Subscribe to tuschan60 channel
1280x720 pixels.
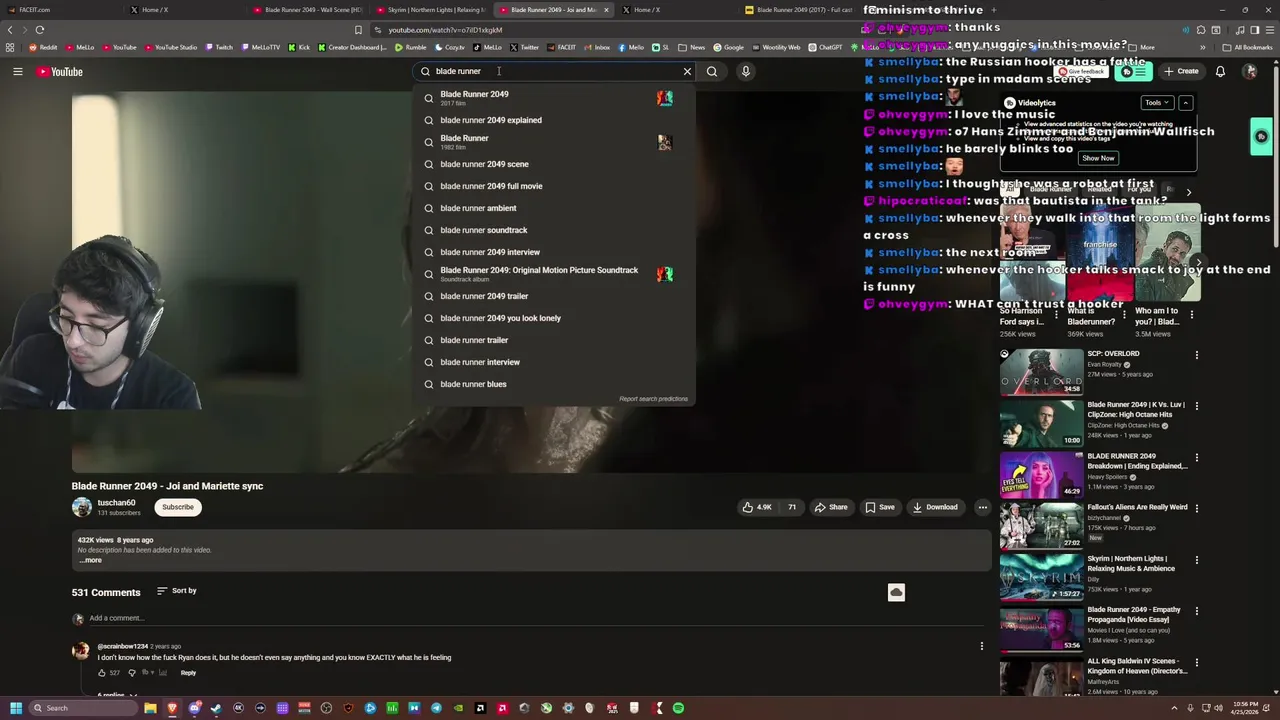[178, 507]
